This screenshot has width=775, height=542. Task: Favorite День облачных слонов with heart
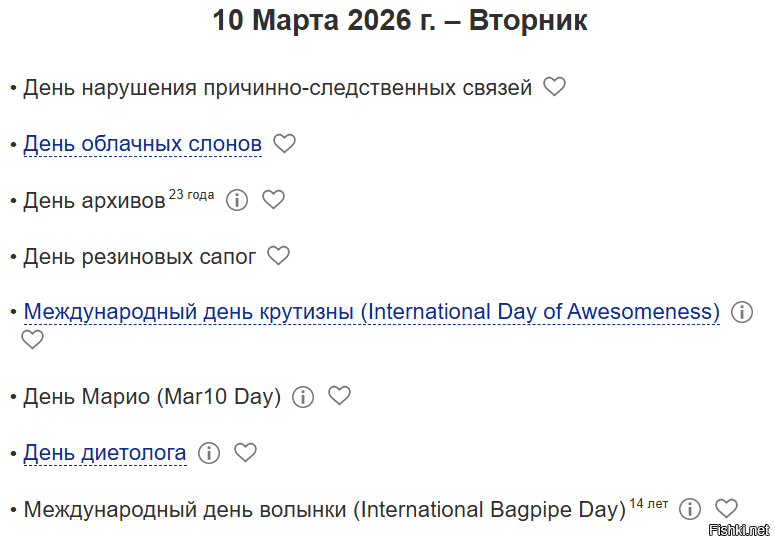(x=285, y=144)
